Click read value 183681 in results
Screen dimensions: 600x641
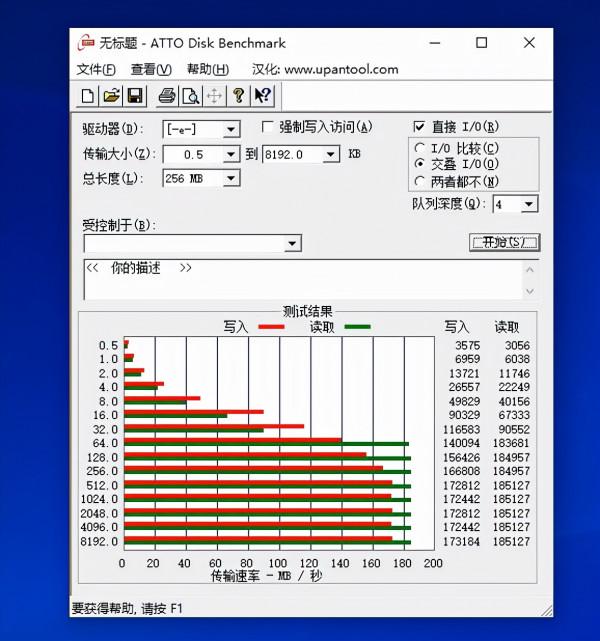pyautogui.click(x=511, y=443)
